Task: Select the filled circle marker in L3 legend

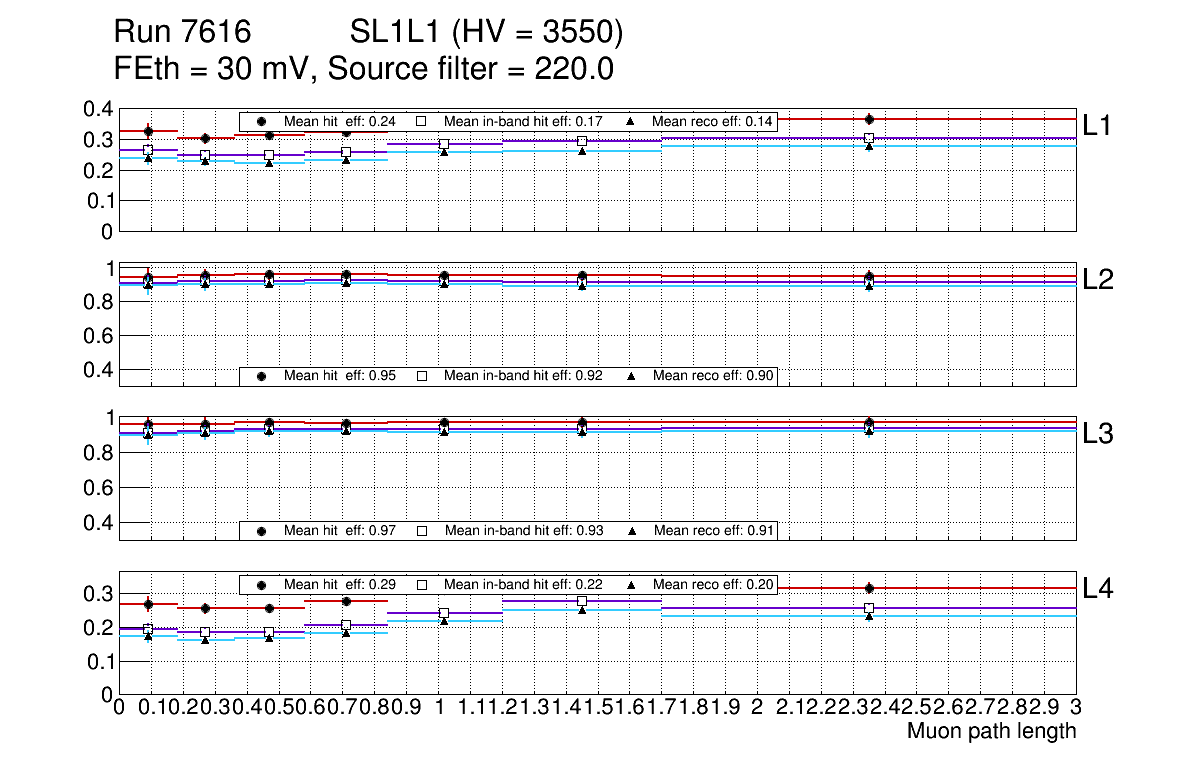Action: (x=262, y=530)
